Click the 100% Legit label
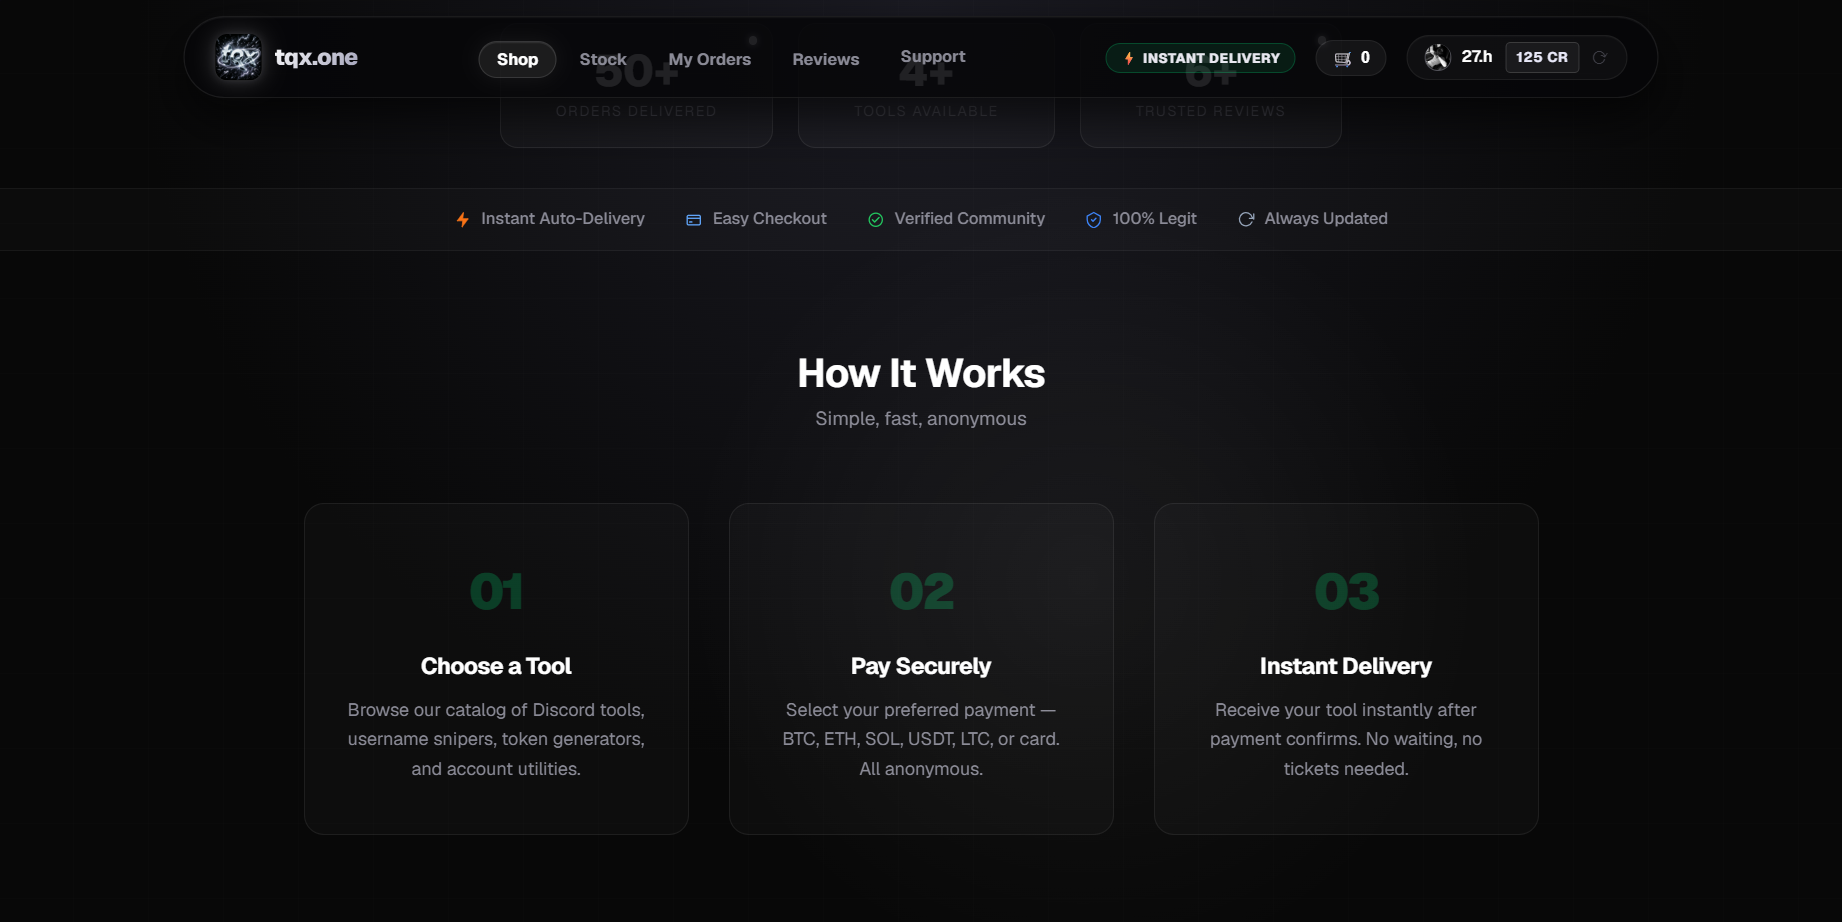This screenshot has width=1842, height=922. (1154, 218)
